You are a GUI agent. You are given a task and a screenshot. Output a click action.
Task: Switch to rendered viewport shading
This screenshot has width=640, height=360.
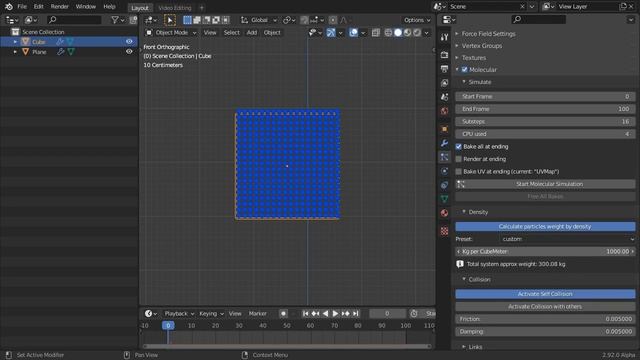tap(417, 33)
